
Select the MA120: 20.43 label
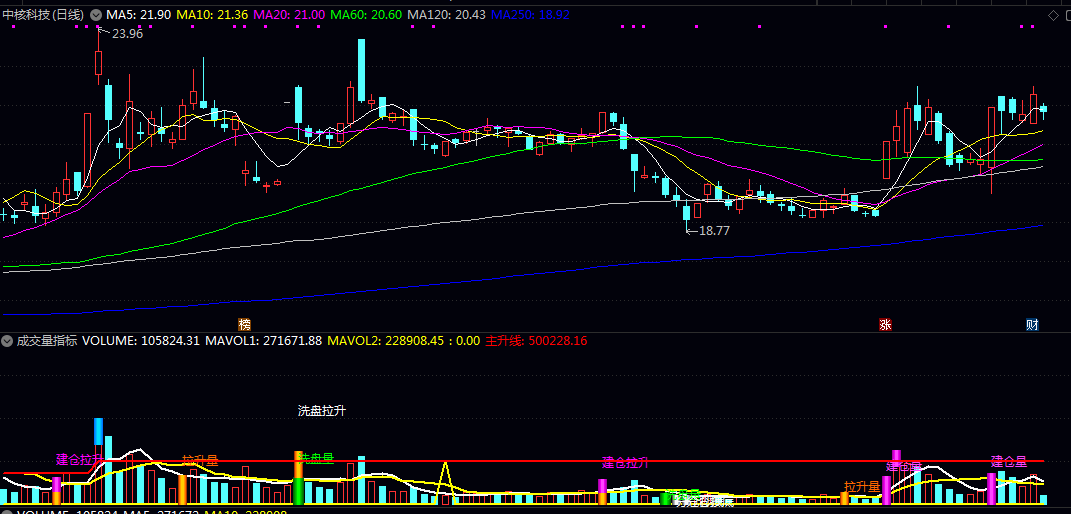447,14
